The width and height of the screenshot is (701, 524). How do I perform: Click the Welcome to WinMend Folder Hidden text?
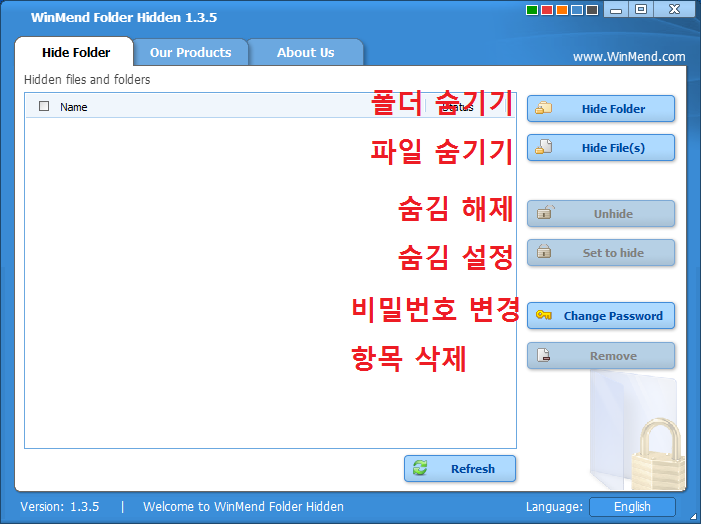click(x=243, y=507)
